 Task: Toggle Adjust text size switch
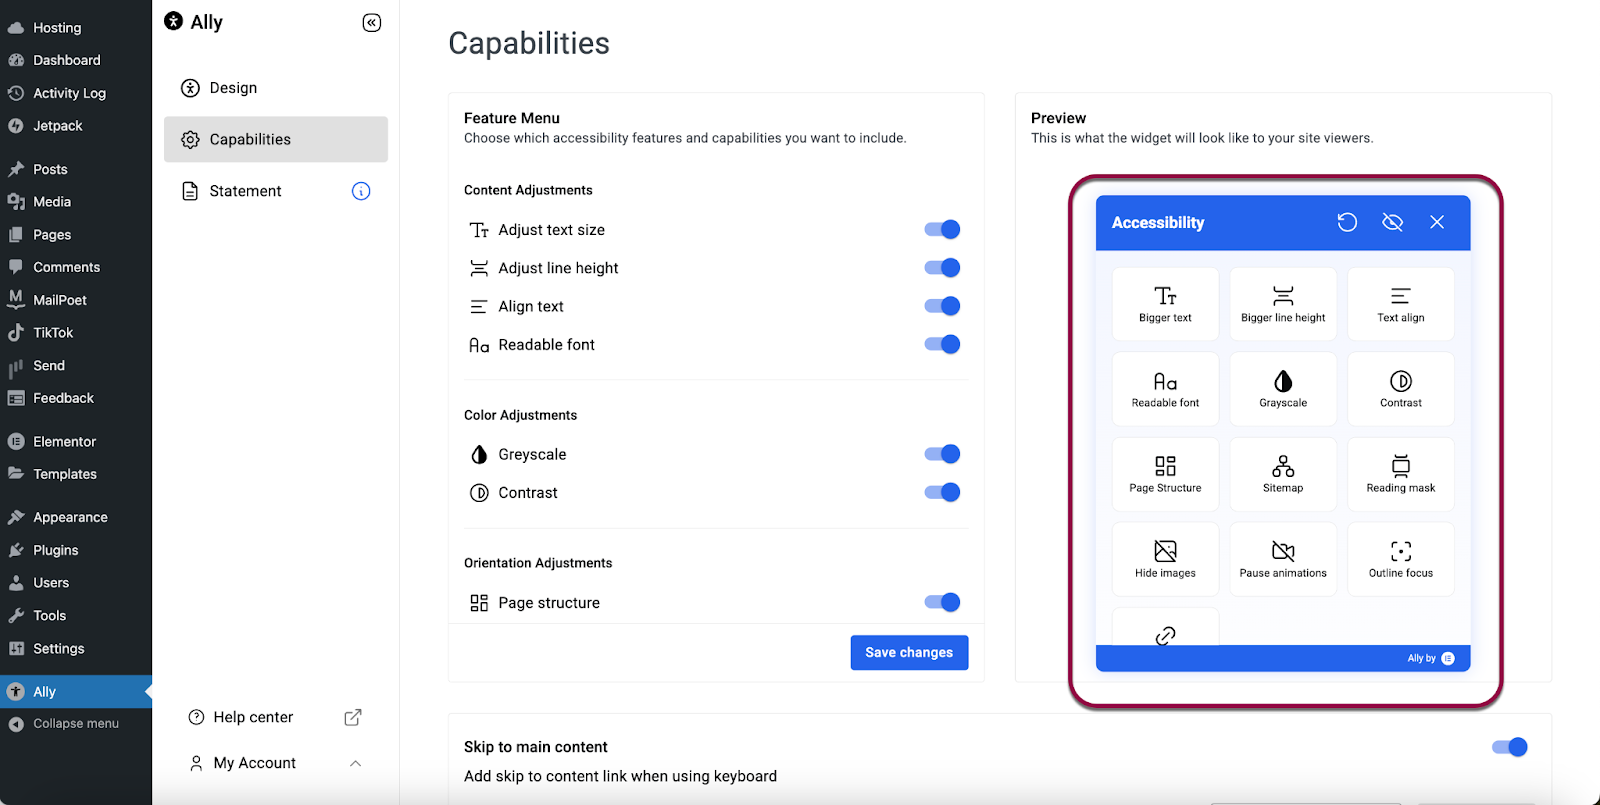(942, 230)
